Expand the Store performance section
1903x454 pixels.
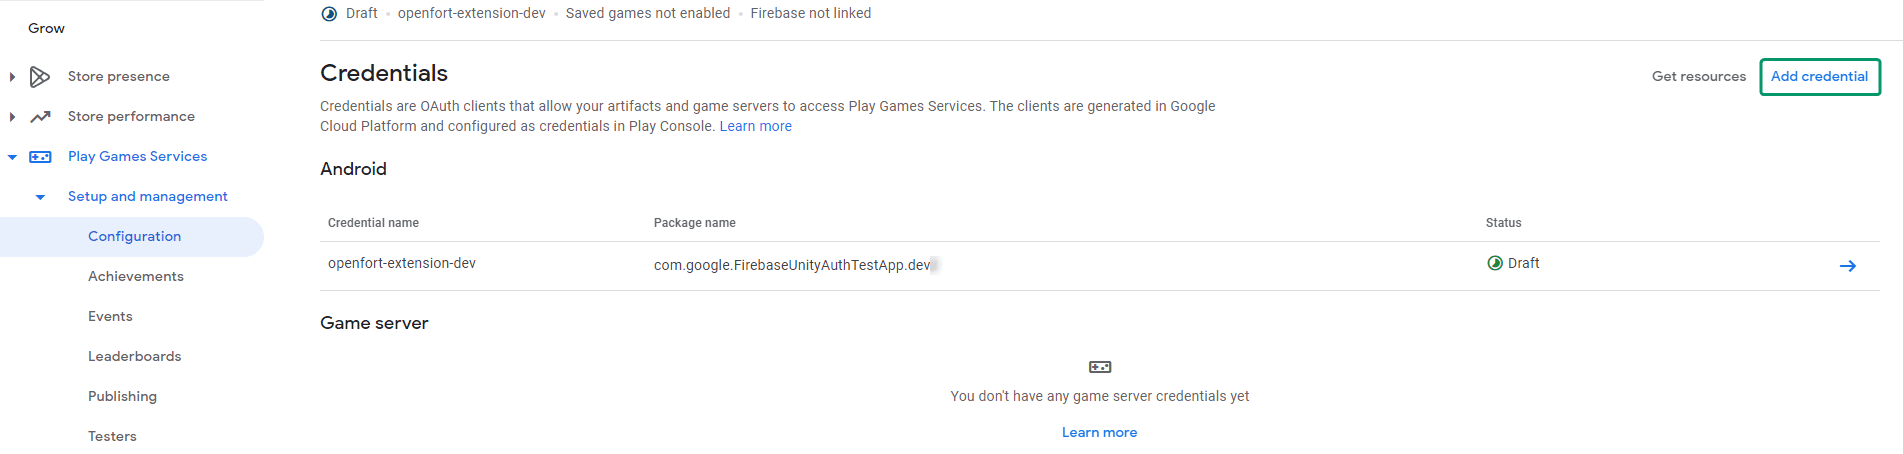coord(12,117)
